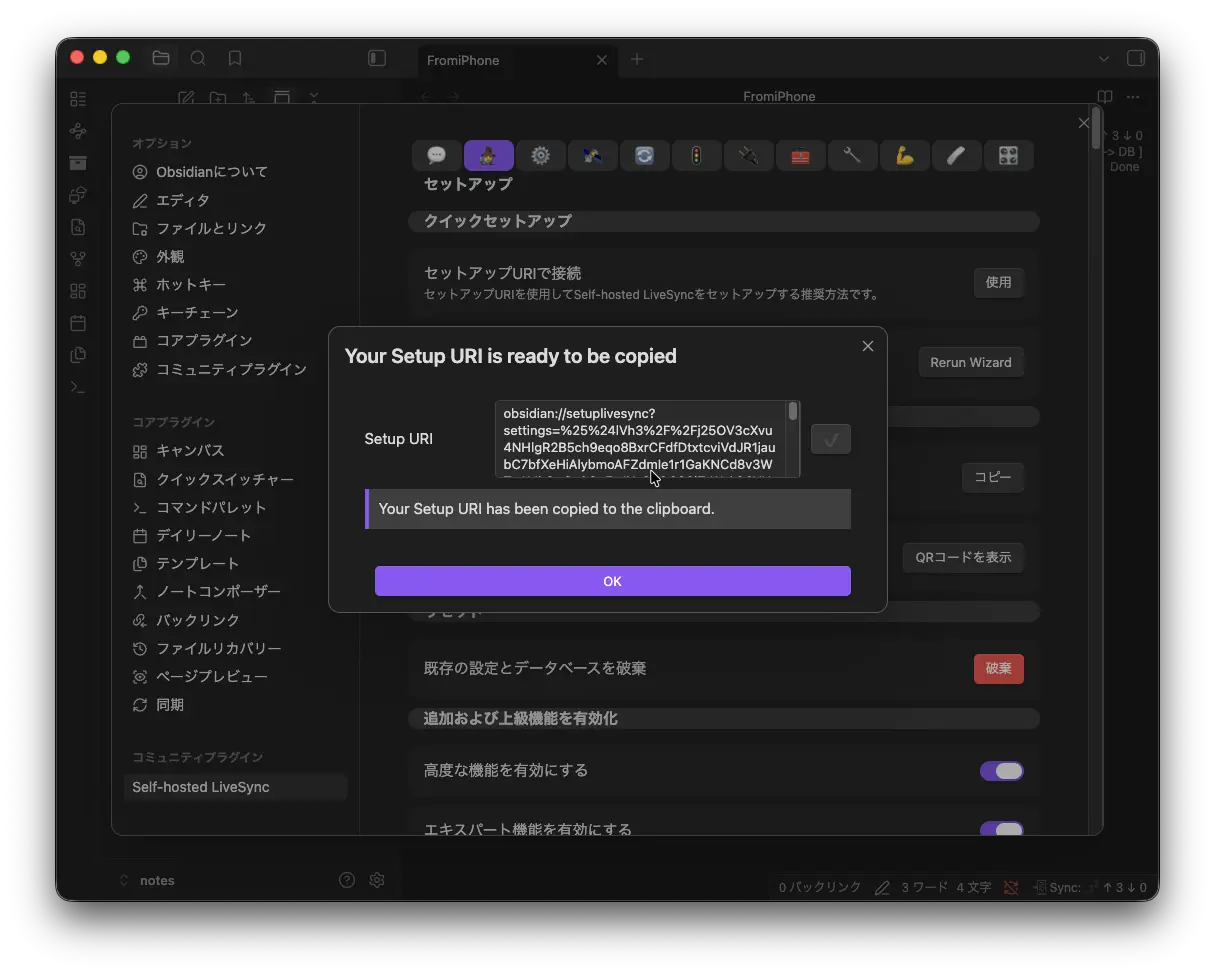The image size is (1215, 975).
Task: Select the FromiPhone tab
Action: point(516,60)
